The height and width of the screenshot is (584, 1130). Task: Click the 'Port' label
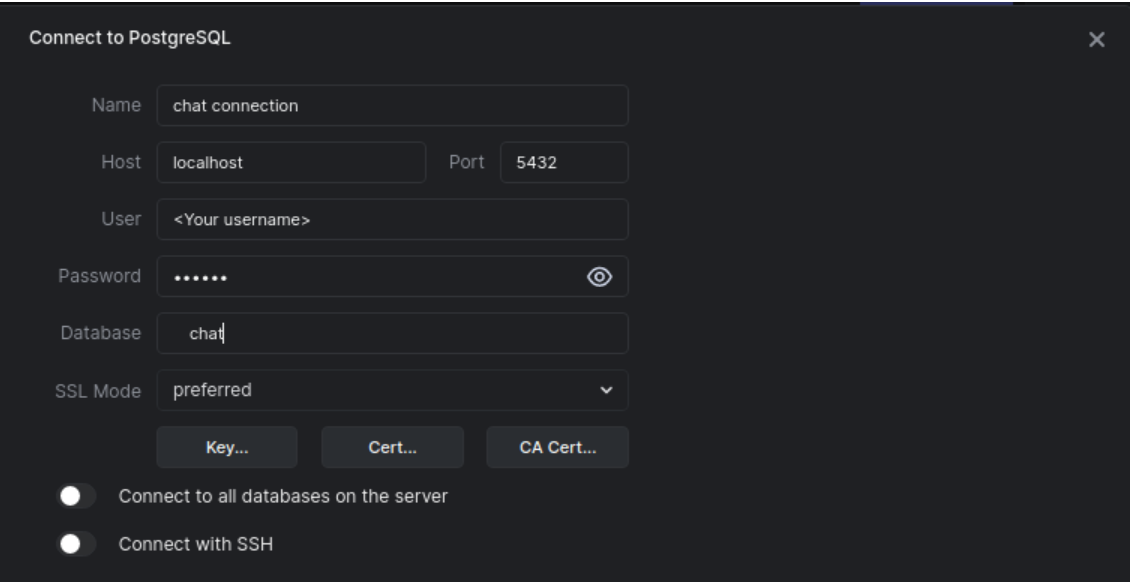(464, 163)
